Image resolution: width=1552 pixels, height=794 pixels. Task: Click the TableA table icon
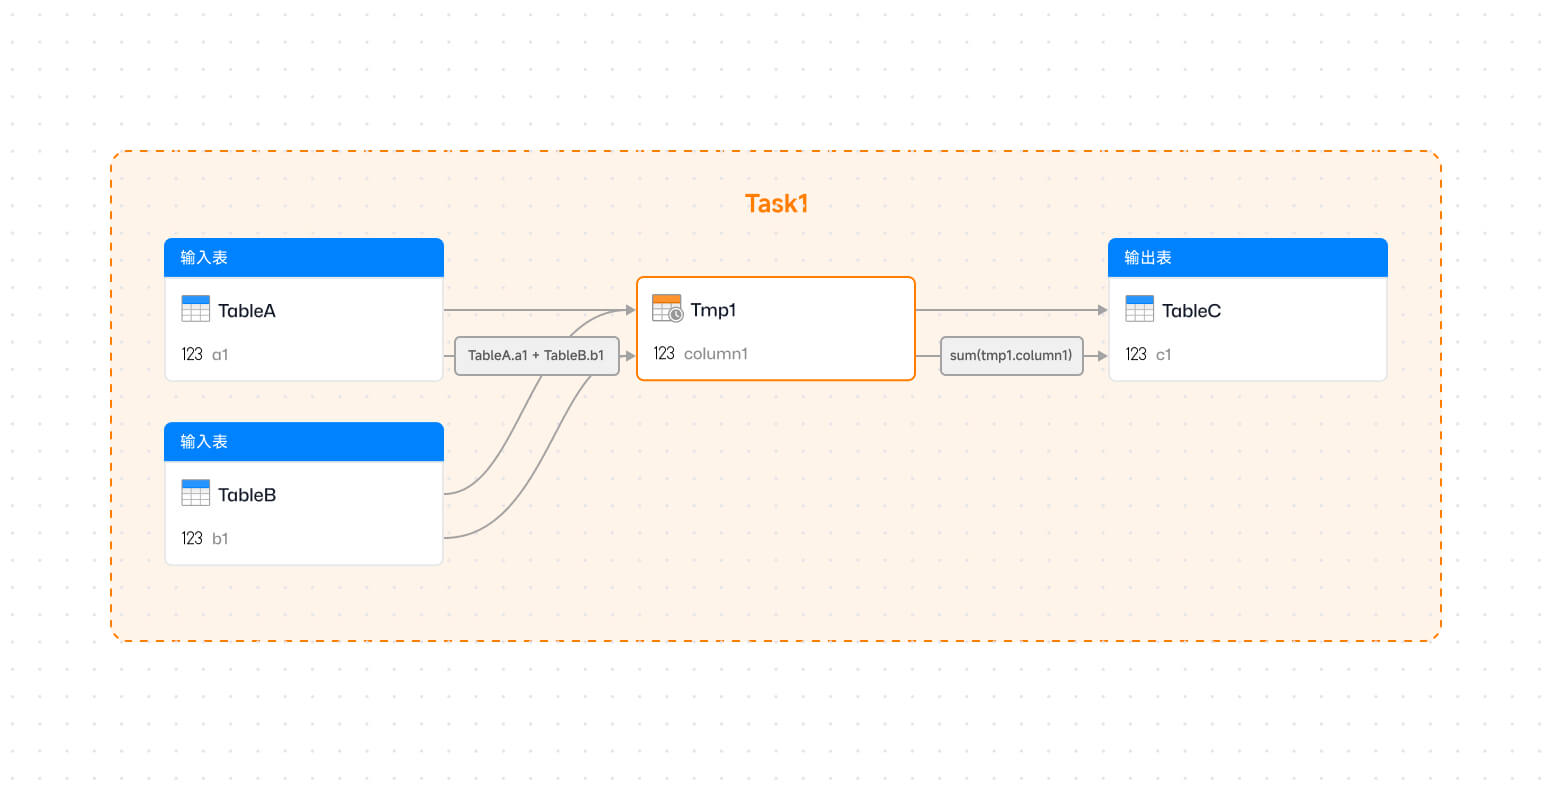pyautogui.click(x=195, y=309)
